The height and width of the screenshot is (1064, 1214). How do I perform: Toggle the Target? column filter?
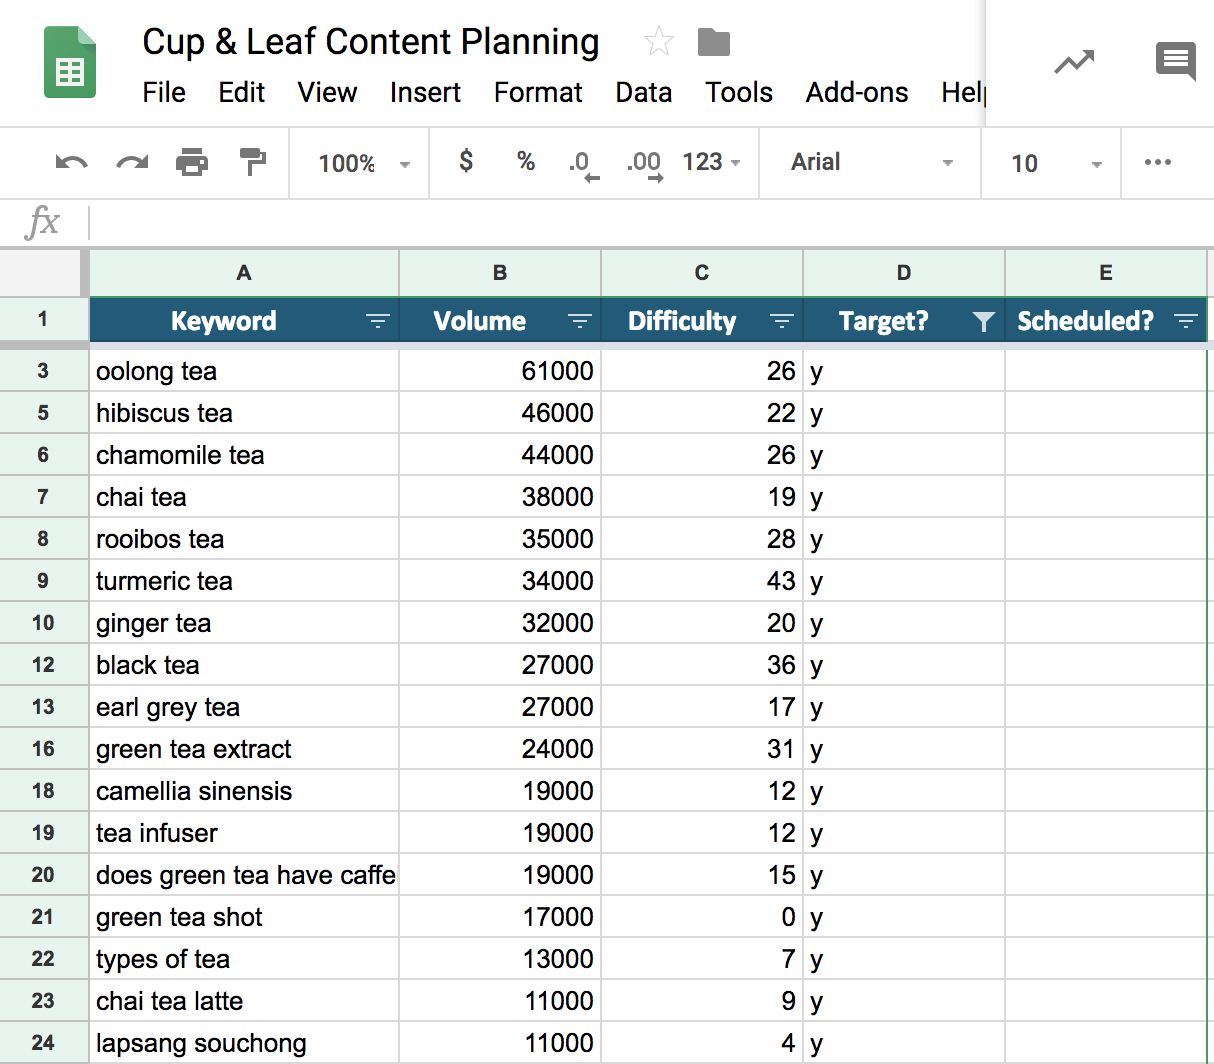tap(983, 321)
